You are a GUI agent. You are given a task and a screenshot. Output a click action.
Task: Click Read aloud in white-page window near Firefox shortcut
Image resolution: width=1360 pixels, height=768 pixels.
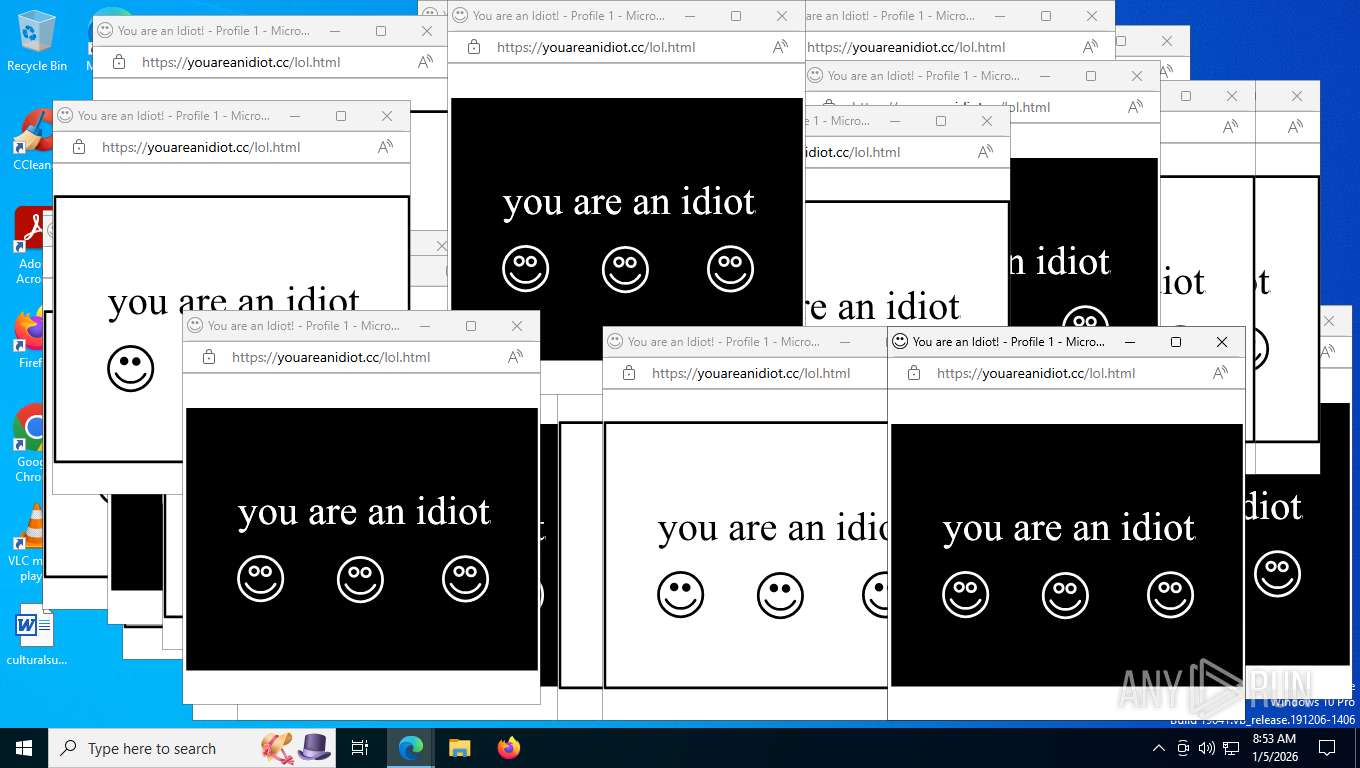point(385,147)
